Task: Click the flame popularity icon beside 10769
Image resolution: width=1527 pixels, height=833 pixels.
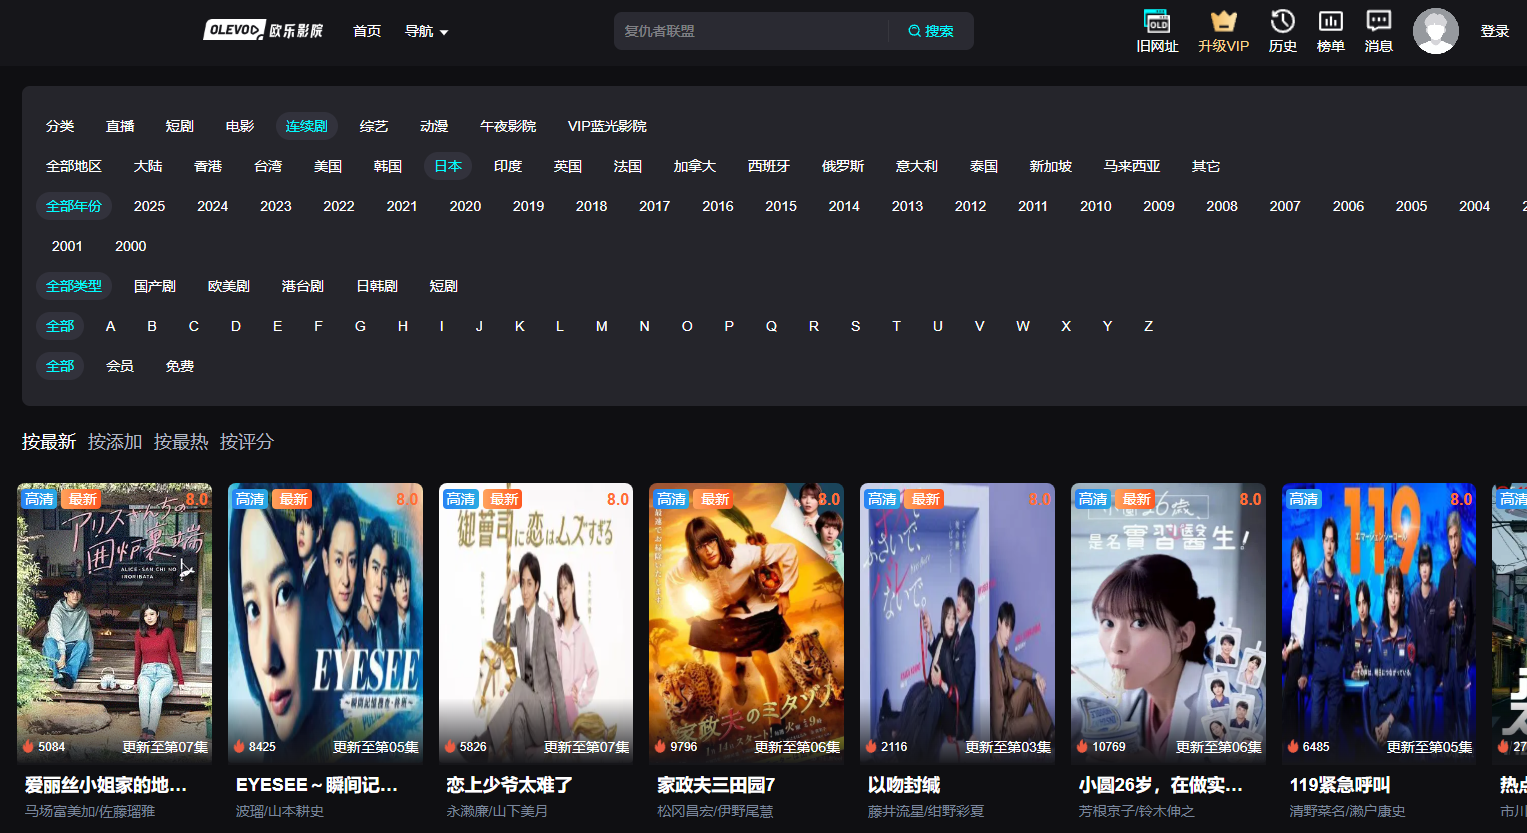Action: coord(1082,746)
